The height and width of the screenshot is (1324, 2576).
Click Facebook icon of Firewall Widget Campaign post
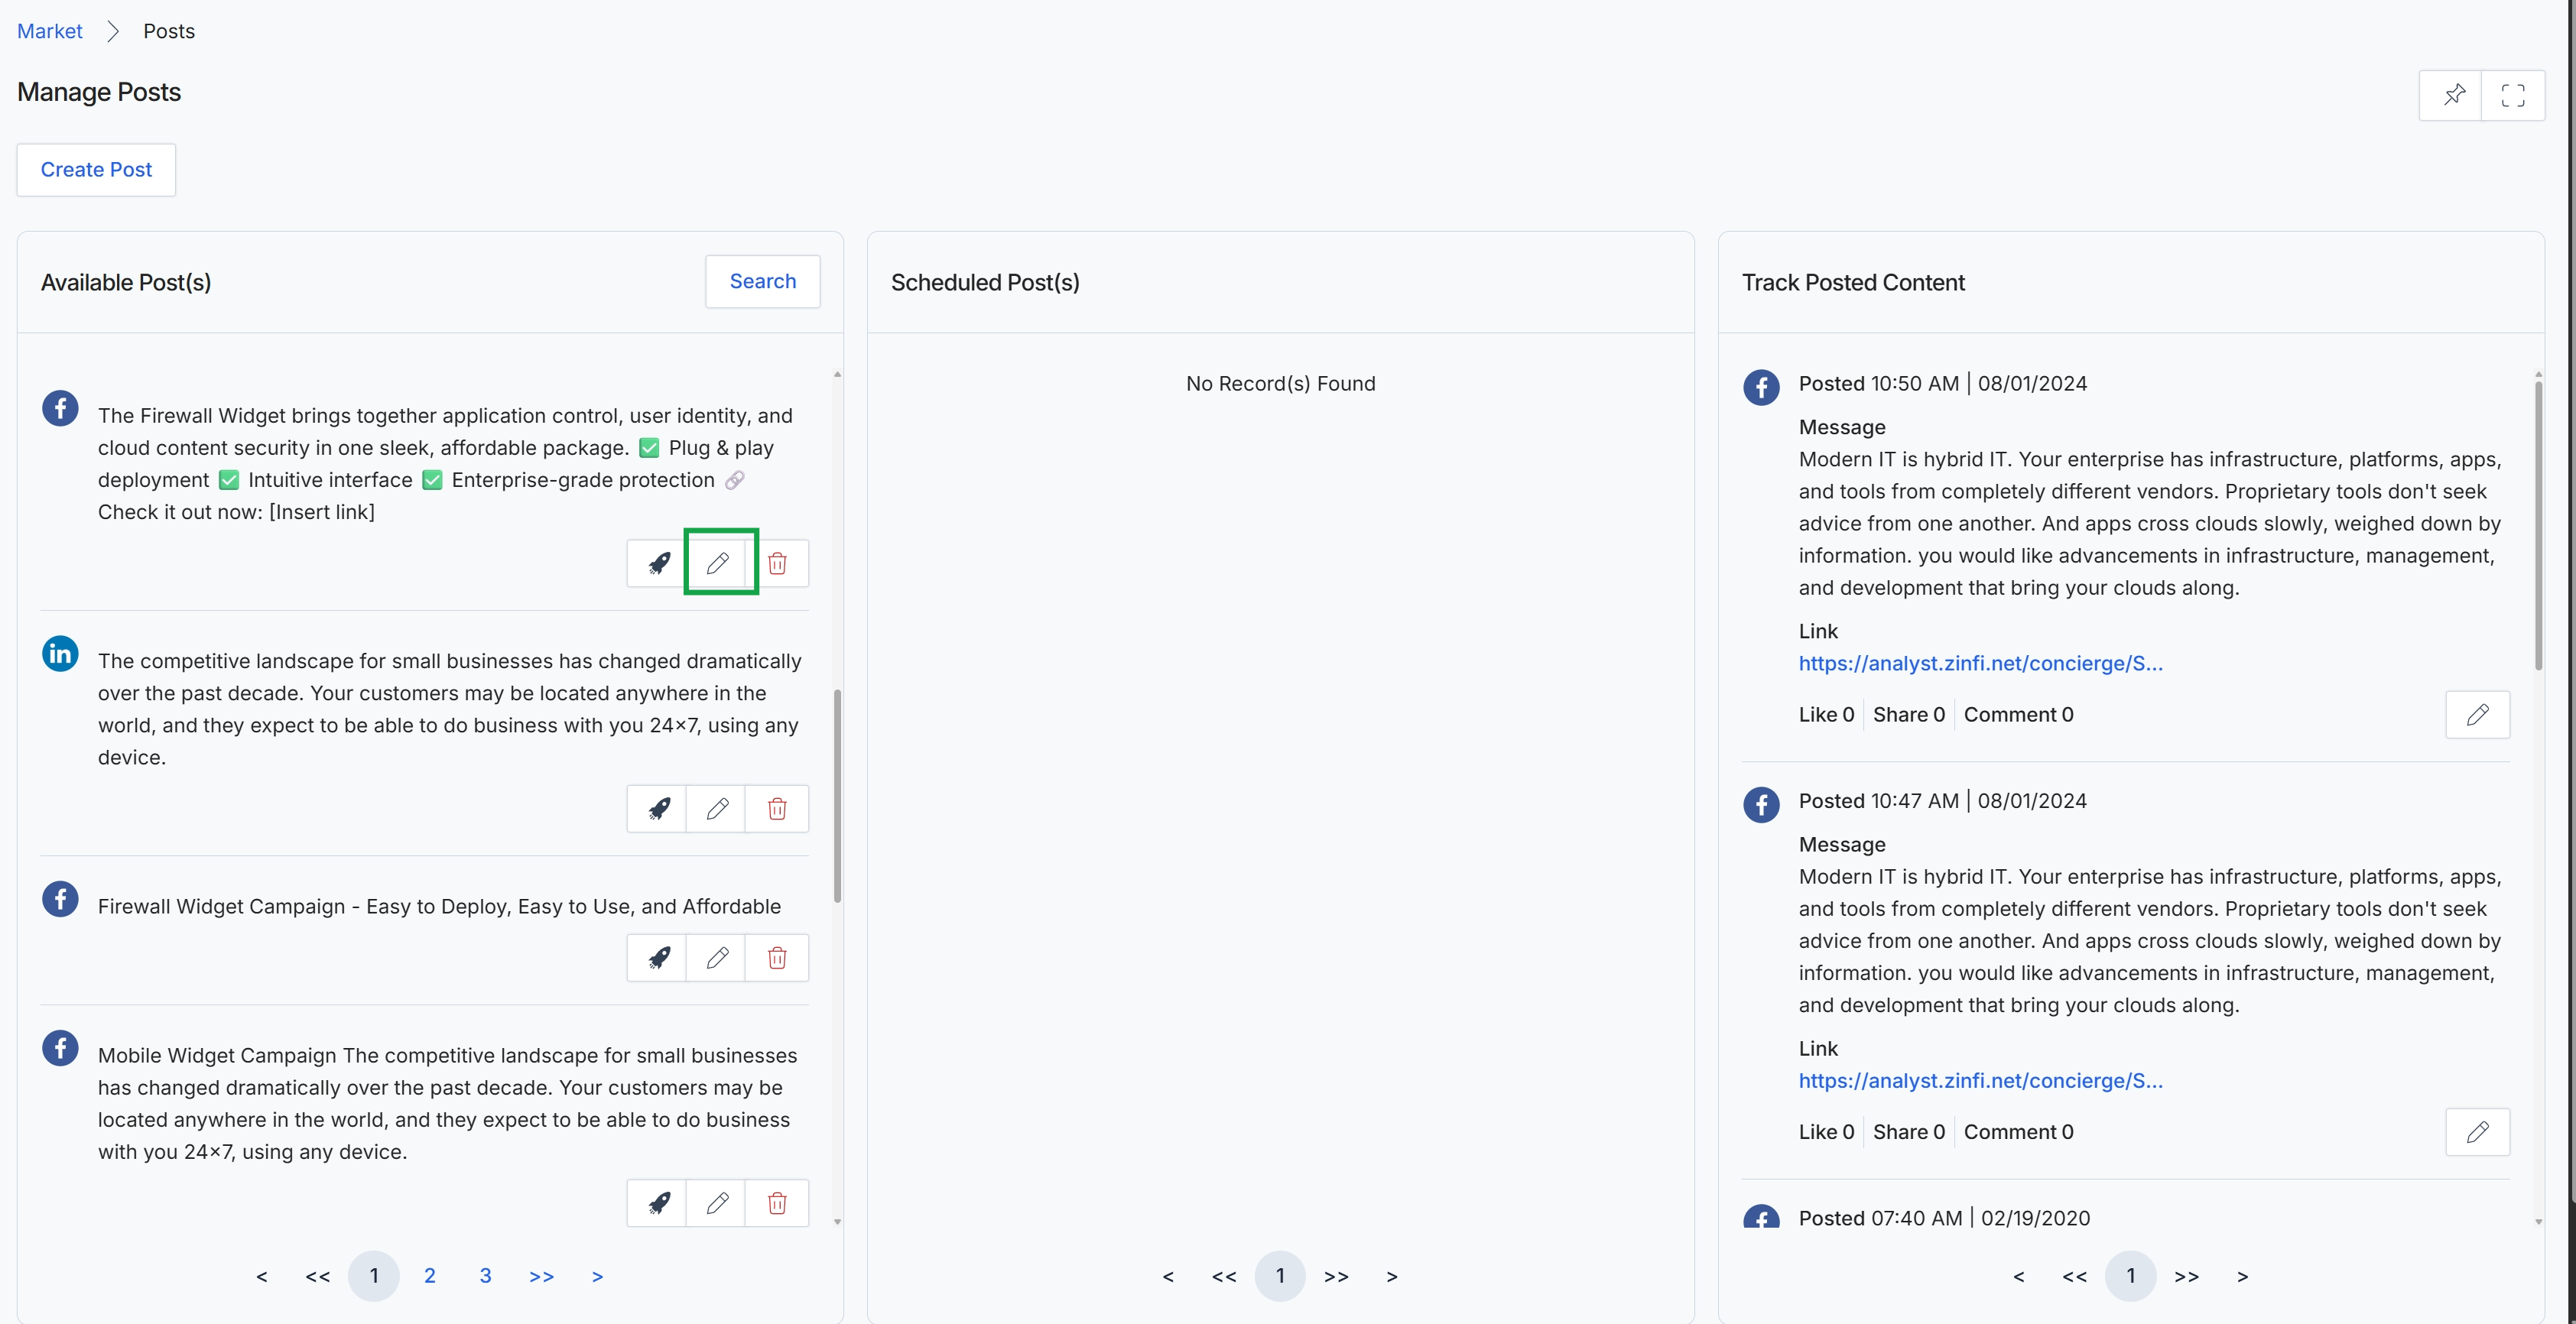(x=60, y=899)
